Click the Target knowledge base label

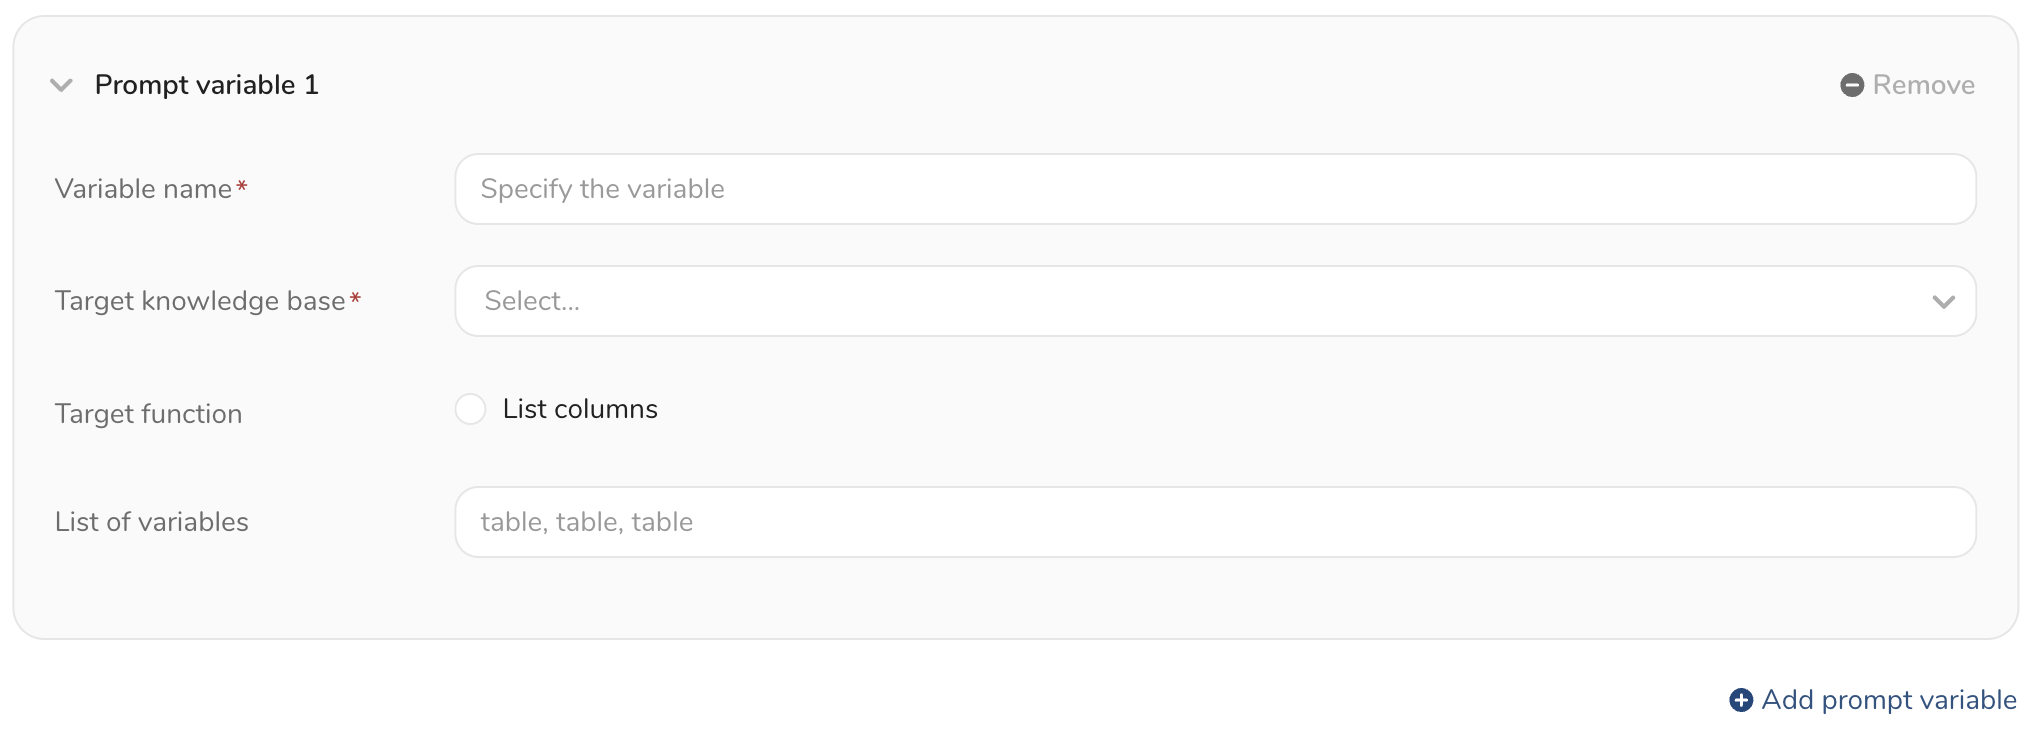pyautogui.click(x=199, y=301)
